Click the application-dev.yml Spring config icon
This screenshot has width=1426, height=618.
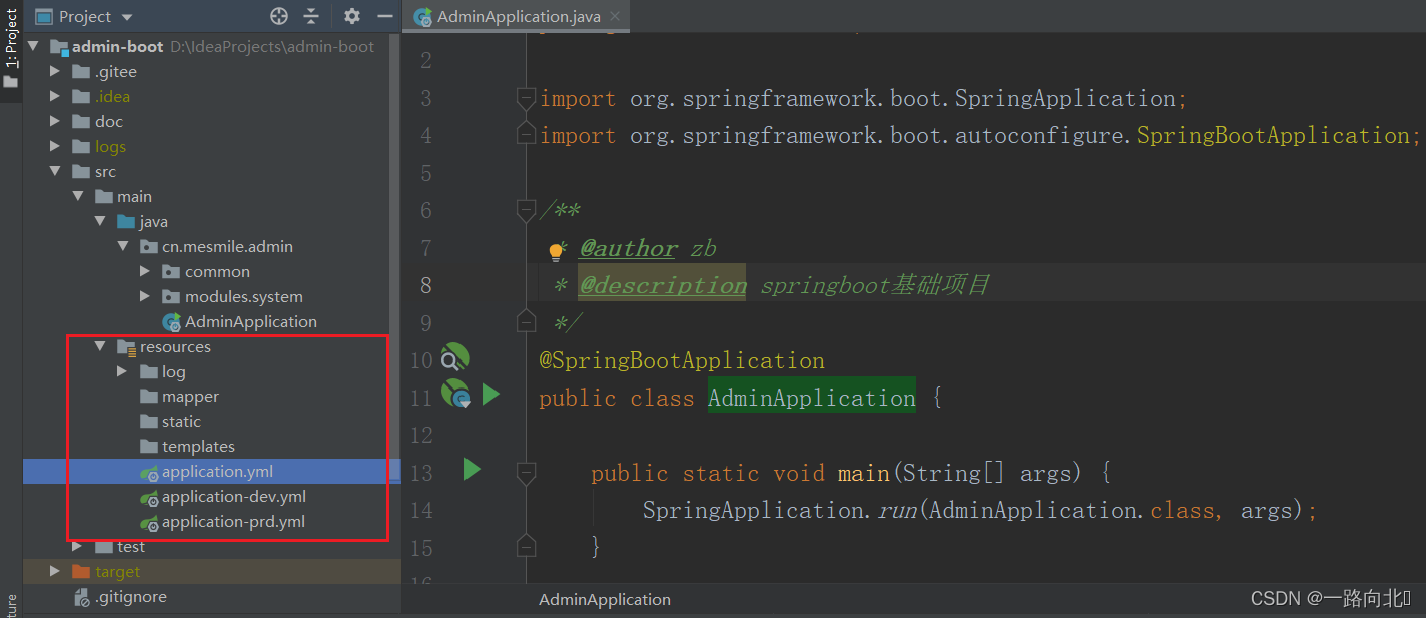[149, 497]
